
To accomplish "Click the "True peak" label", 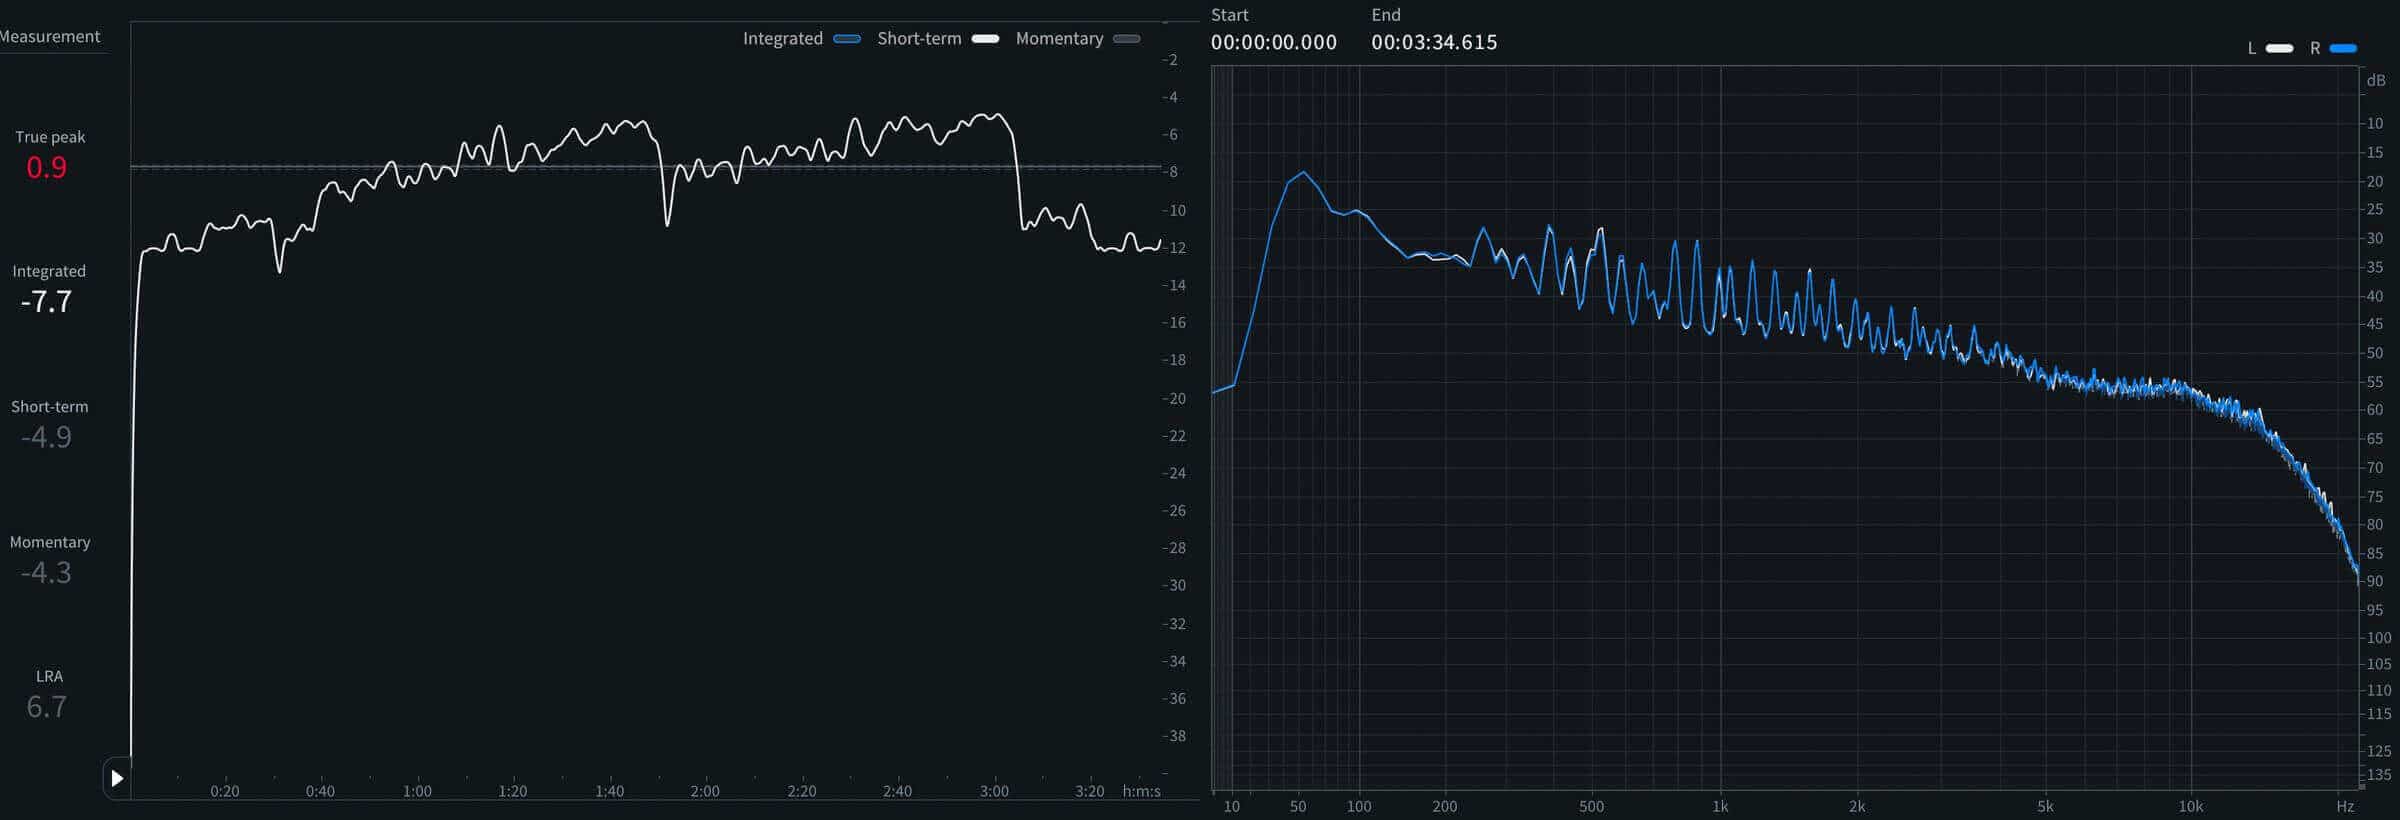I will click(x=50, y=137).
